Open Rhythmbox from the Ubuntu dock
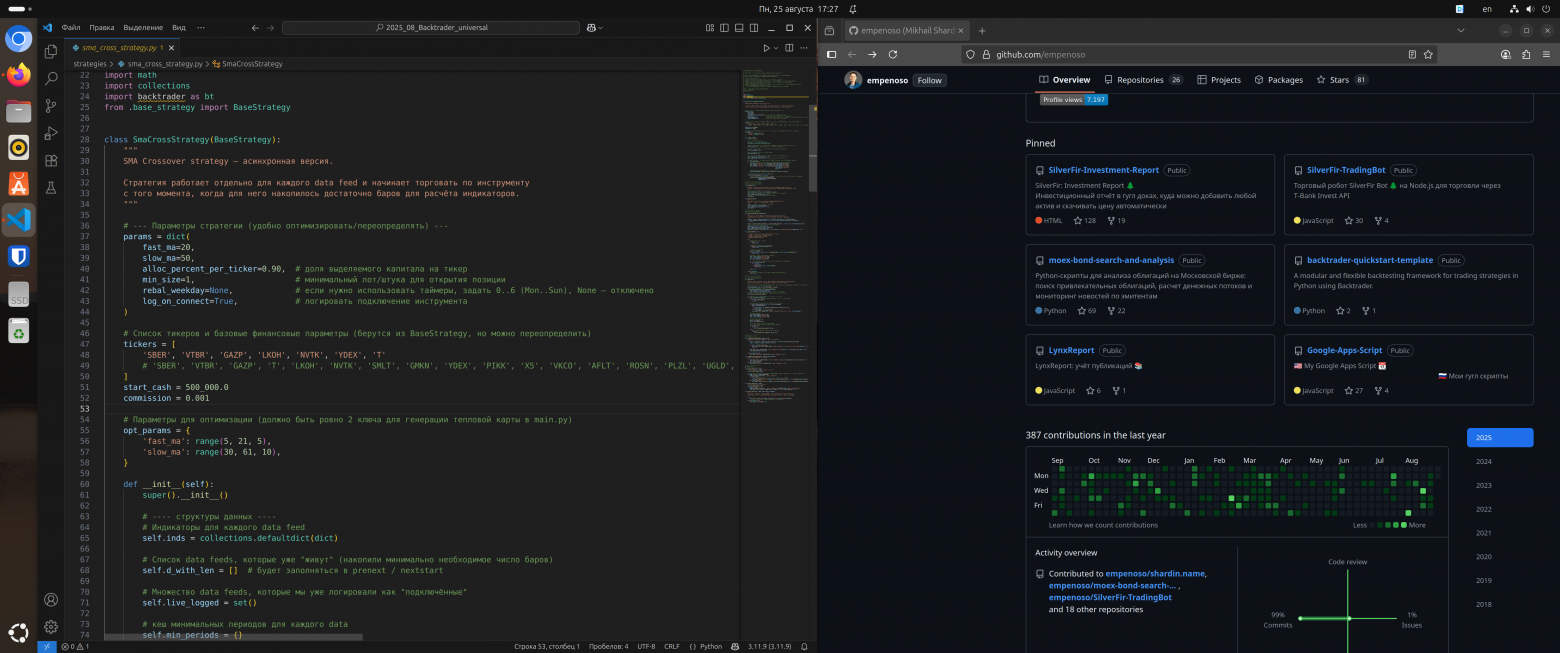Viewport: 1560px width, 653px height. pos(18,148)
